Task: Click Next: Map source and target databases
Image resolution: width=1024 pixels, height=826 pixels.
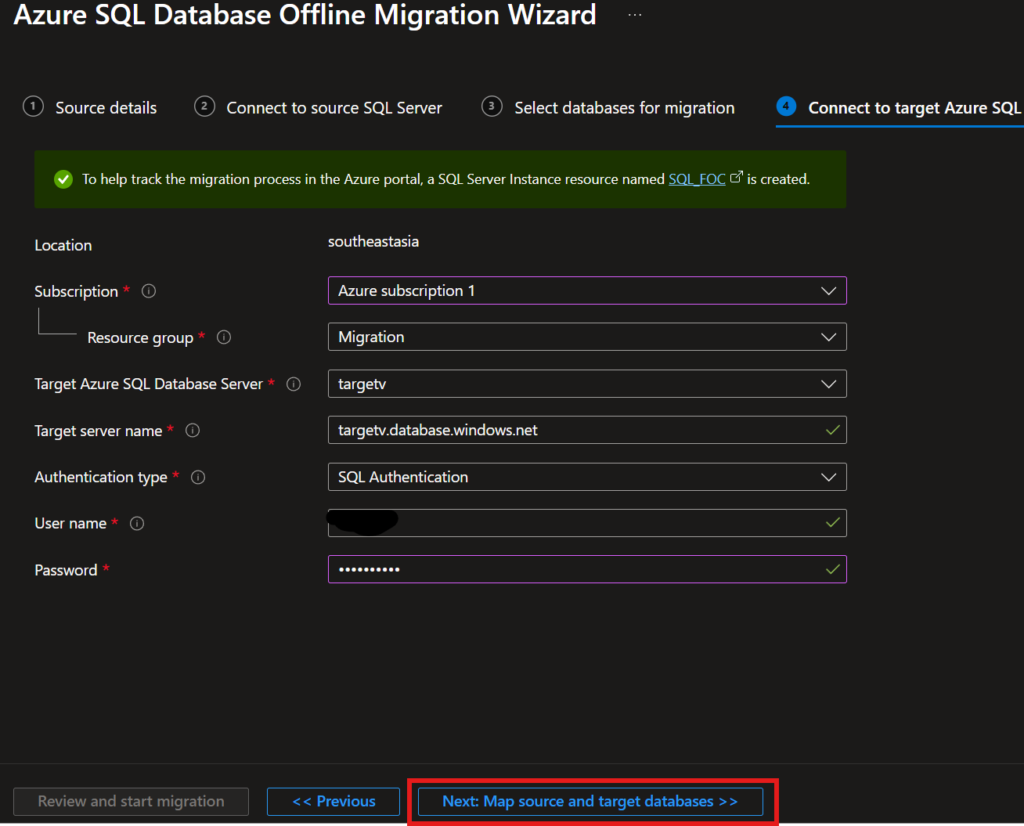Action: [590, 802]
